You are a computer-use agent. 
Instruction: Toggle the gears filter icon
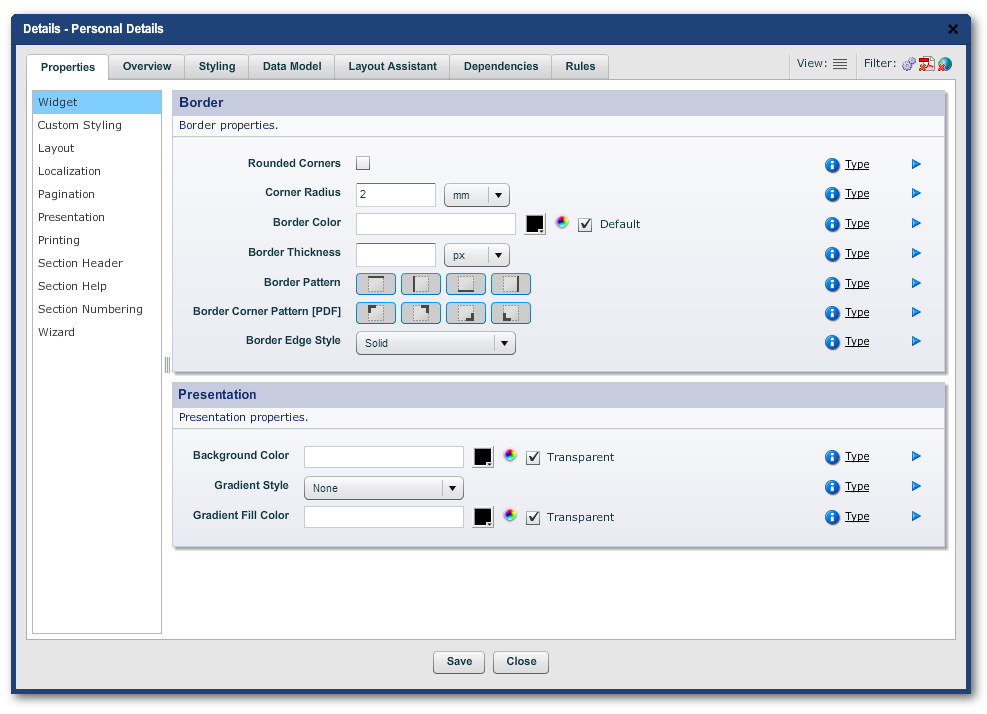tap(908, 64)
